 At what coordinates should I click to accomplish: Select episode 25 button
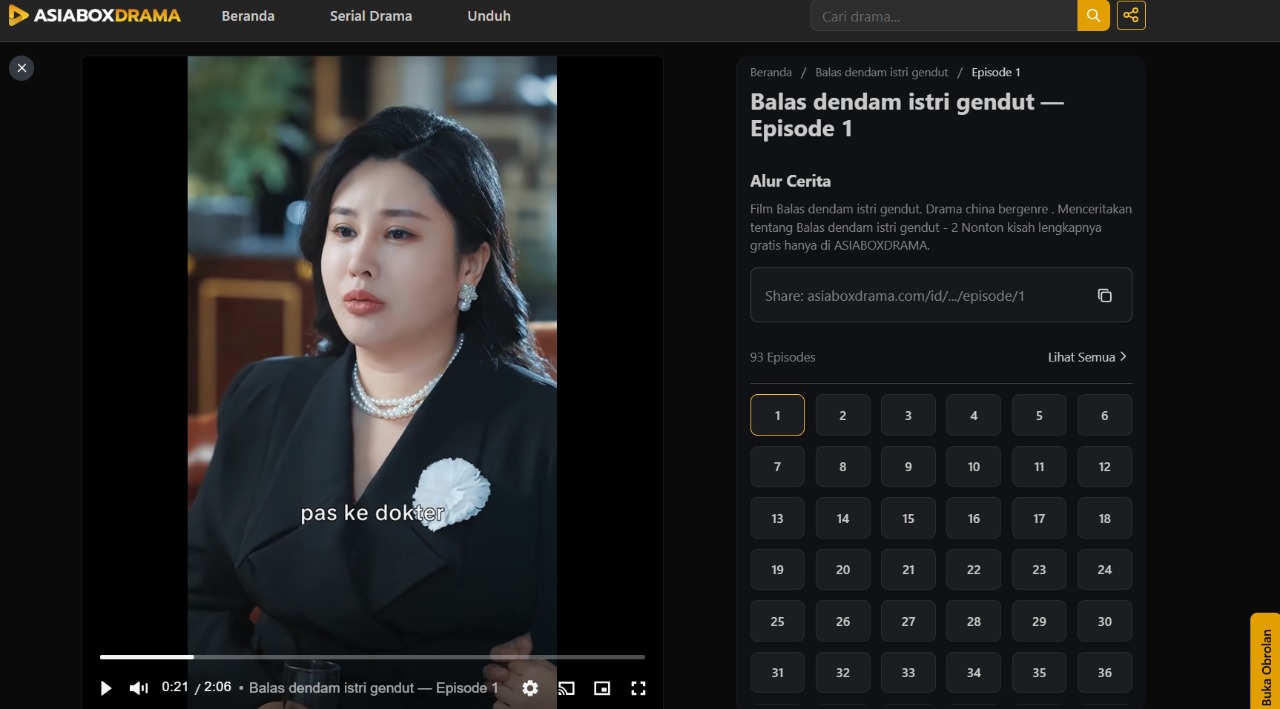click(777, 621)
